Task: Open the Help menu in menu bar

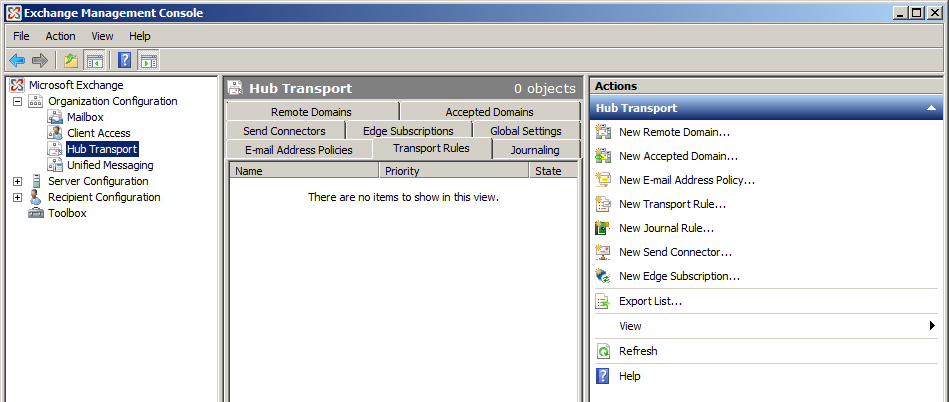Action: [x=140, y=36]
